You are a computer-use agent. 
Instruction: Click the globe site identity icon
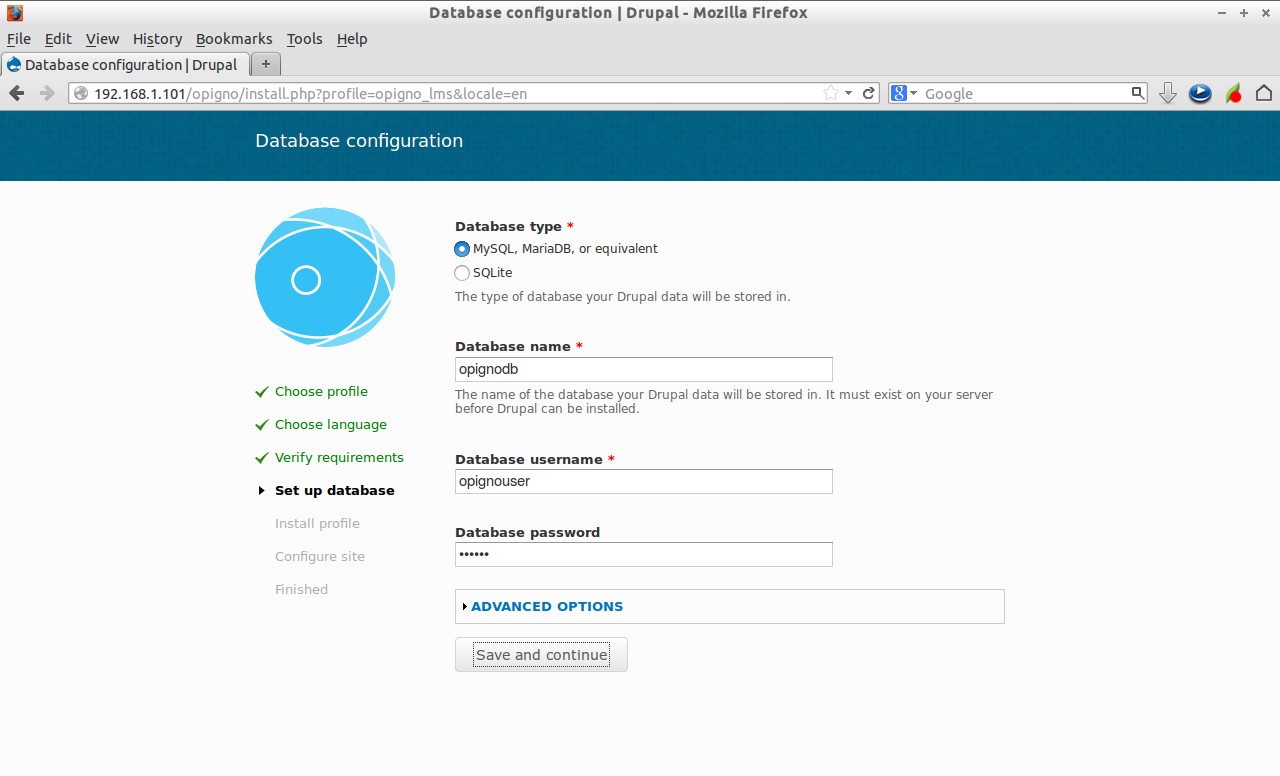(x=81, y=93)
